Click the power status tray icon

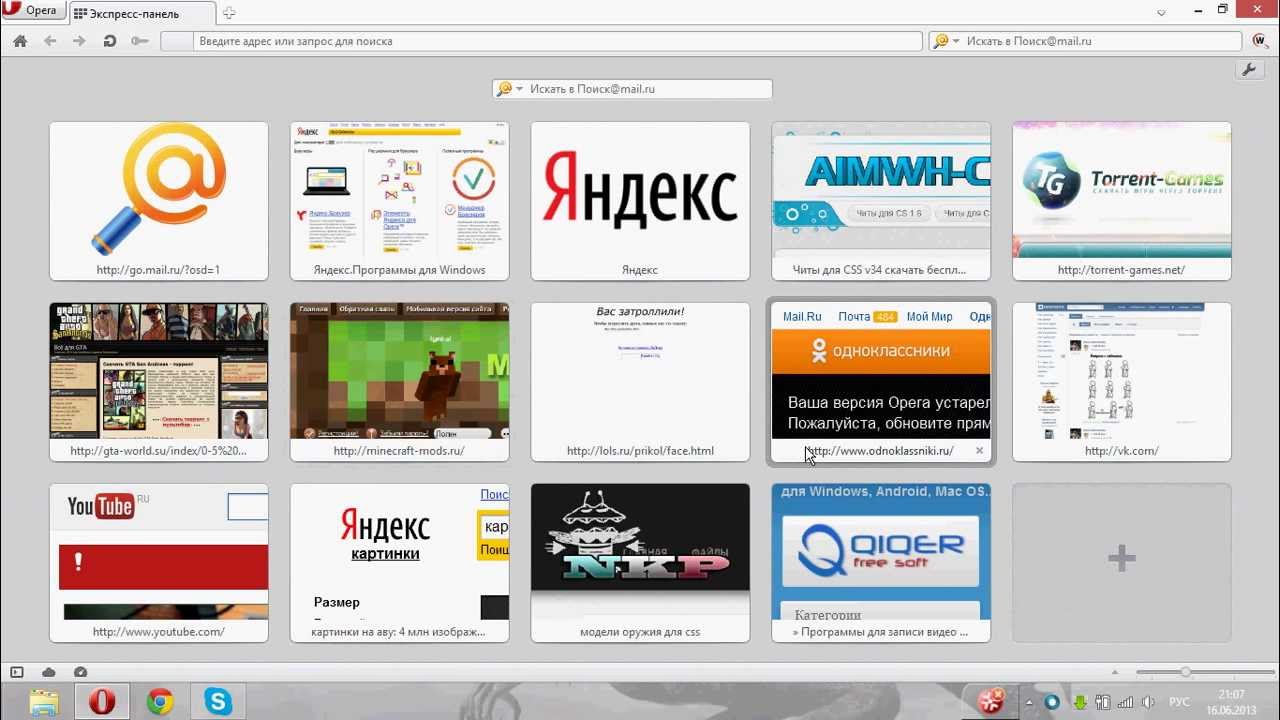[1103, 703]
